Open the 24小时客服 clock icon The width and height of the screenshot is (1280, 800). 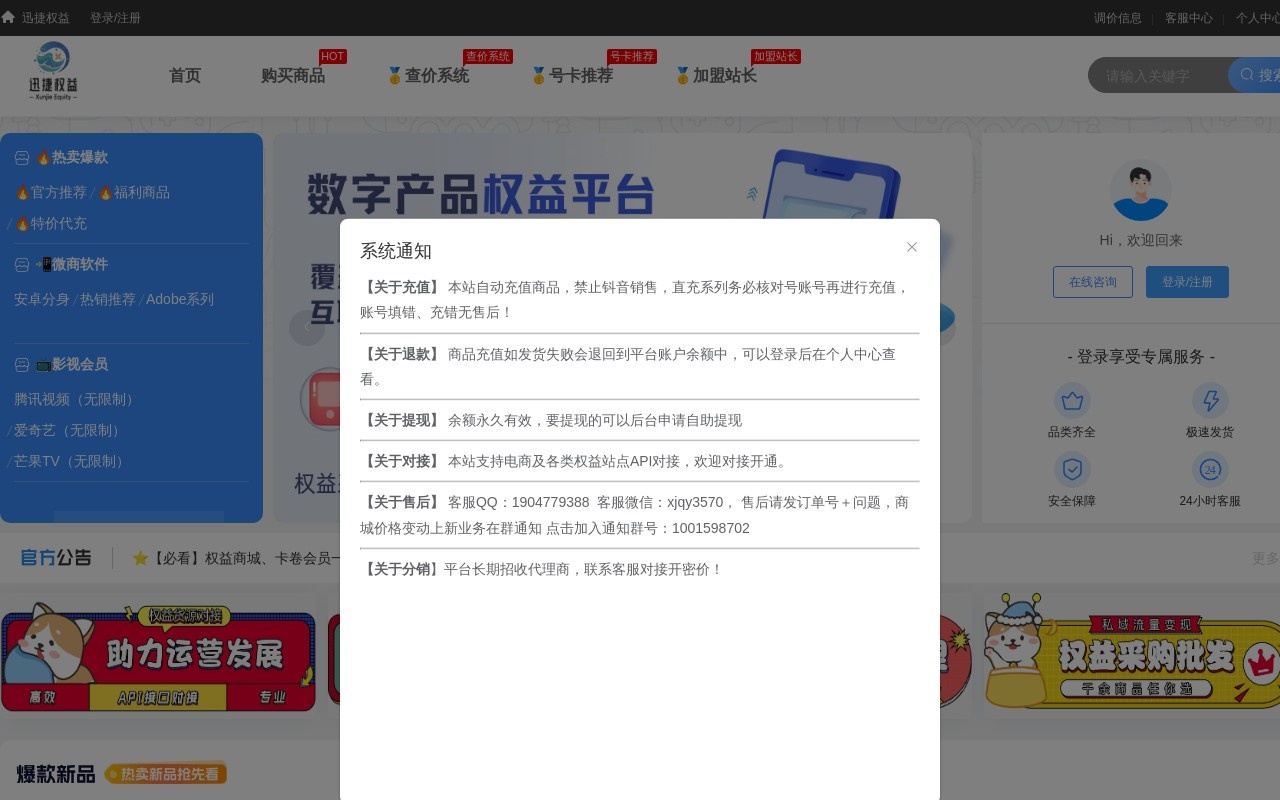1210,468
